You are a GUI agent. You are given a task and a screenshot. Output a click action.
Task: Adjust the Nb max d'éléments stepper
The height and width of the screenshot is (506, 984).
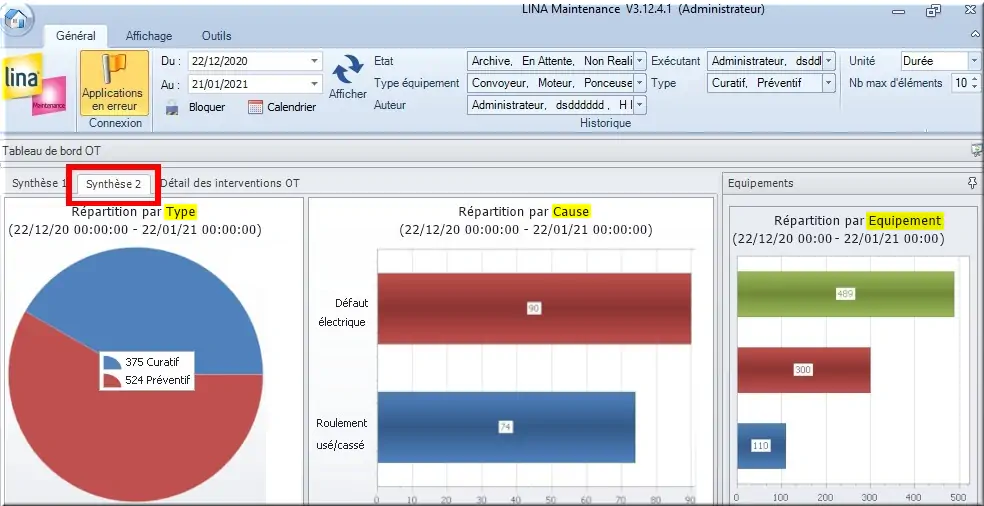pyautogui.click(x=975, y=83)
